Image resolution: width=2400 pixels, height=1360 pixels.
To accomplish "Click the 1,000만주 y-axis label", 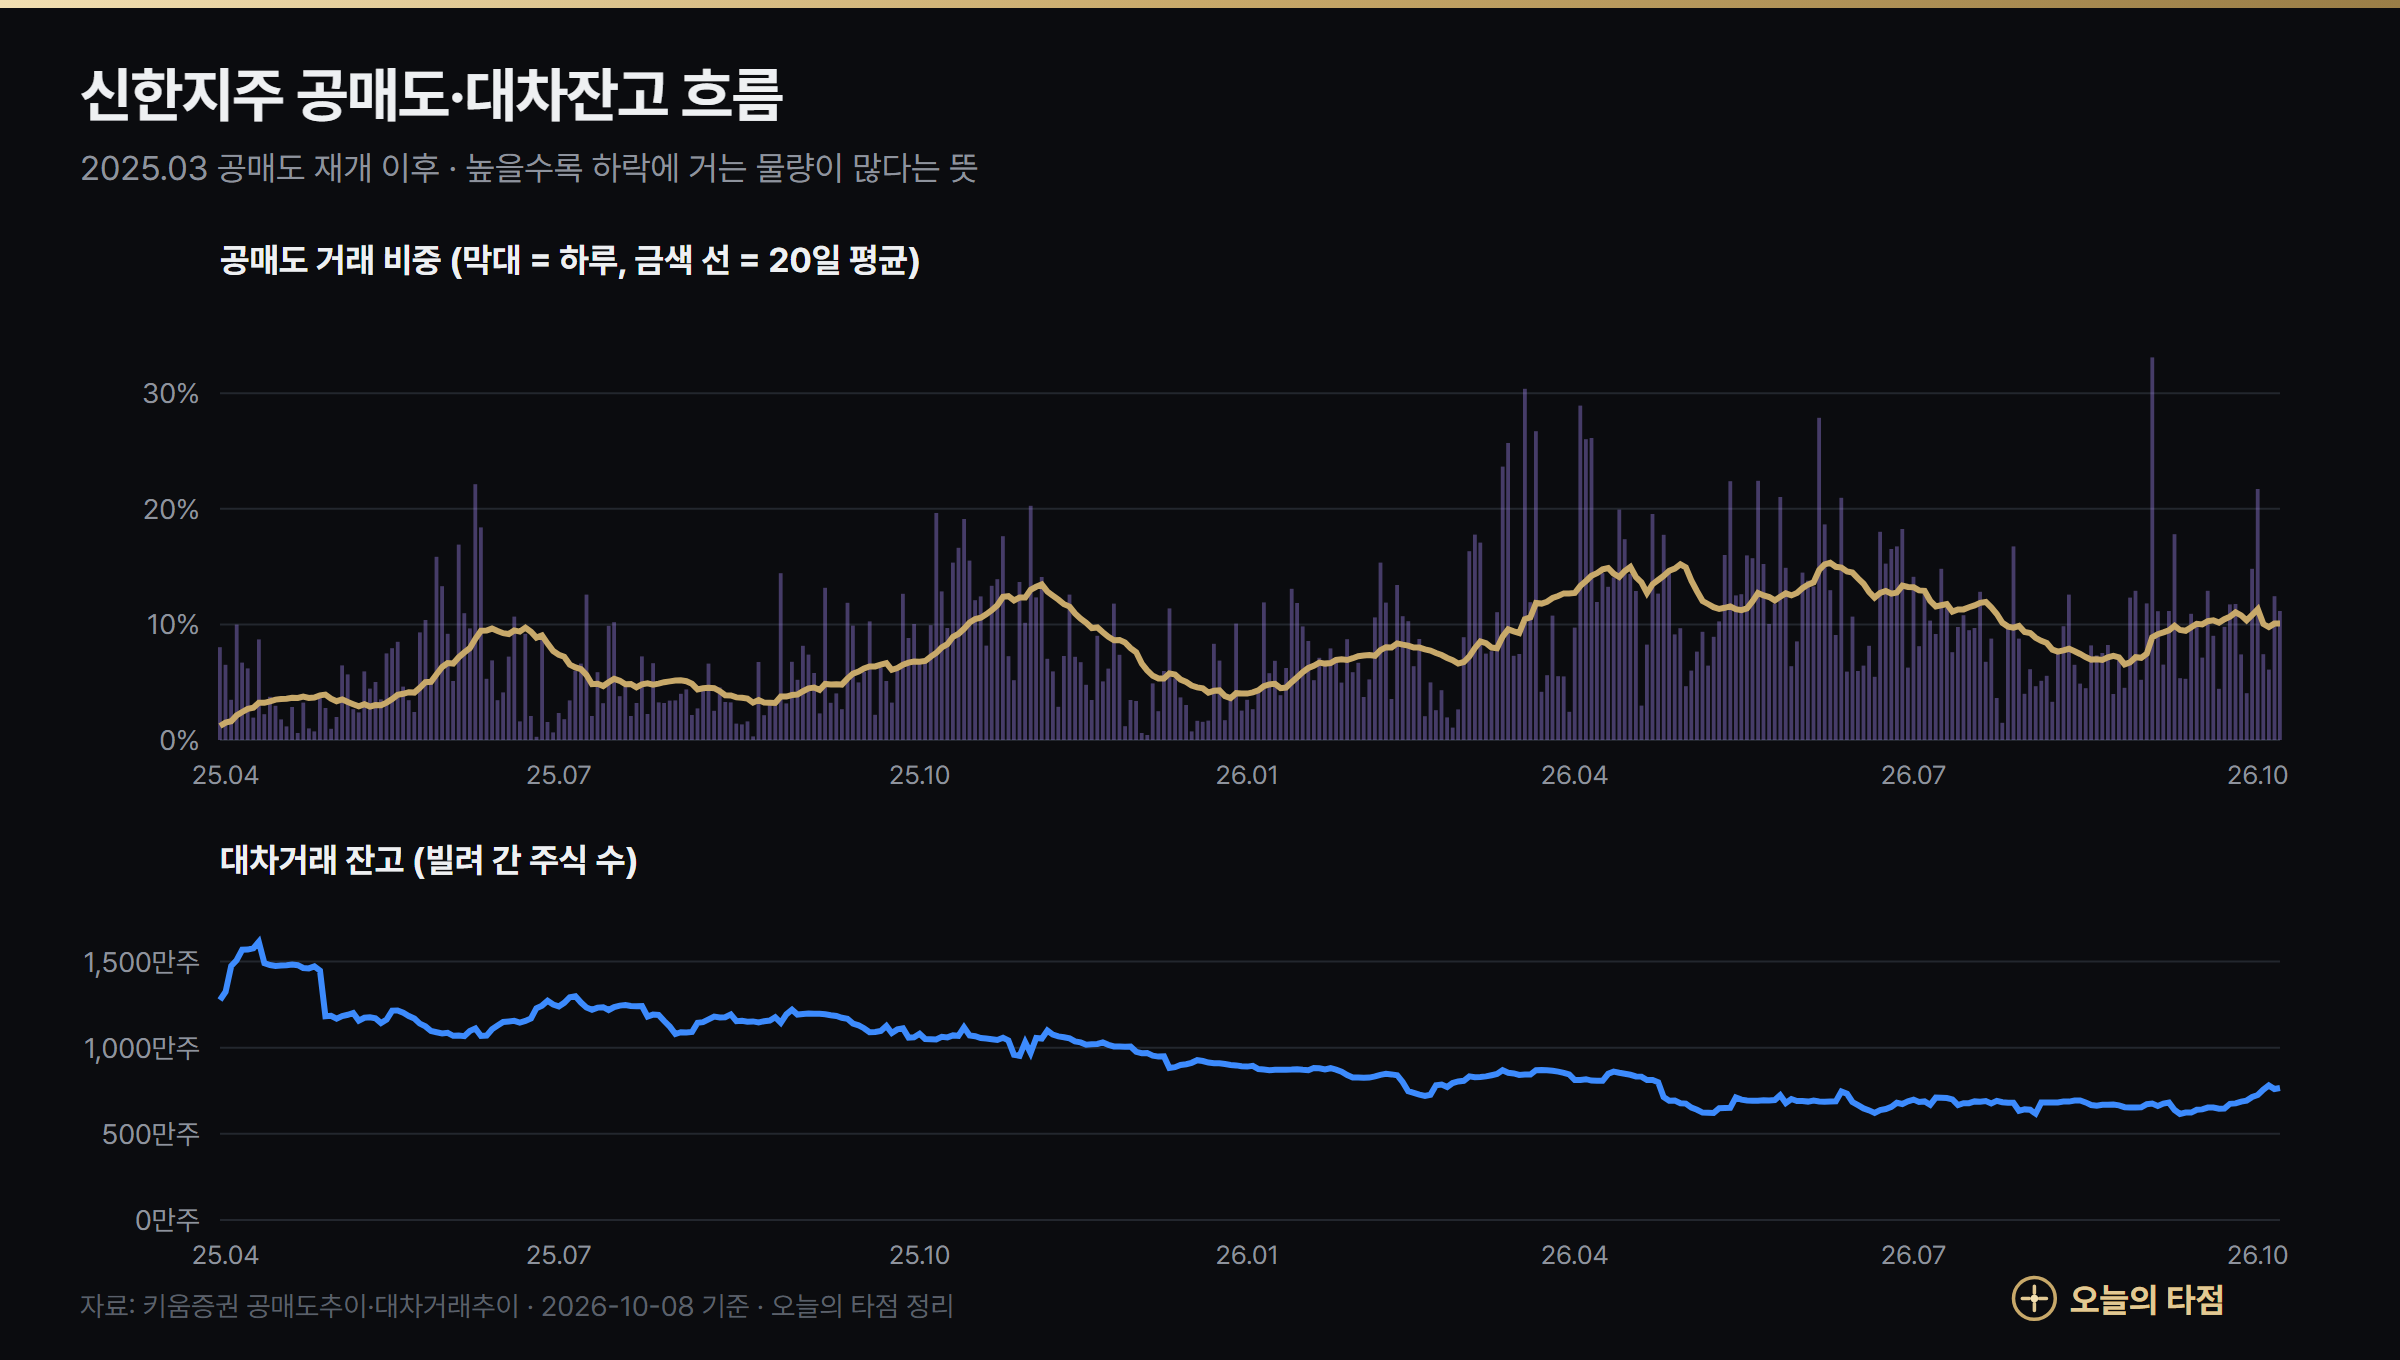I will [142, 1048].
